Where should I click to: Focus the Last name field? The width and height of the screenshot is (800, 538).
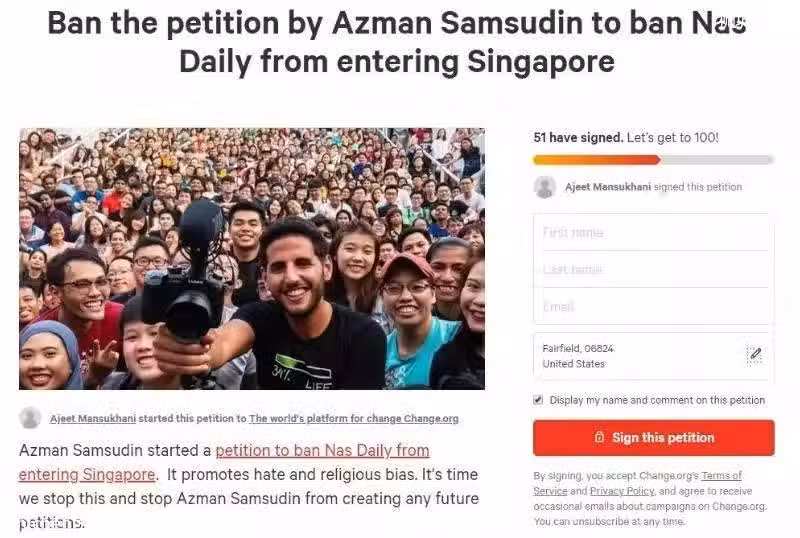[x=655, y=270]
